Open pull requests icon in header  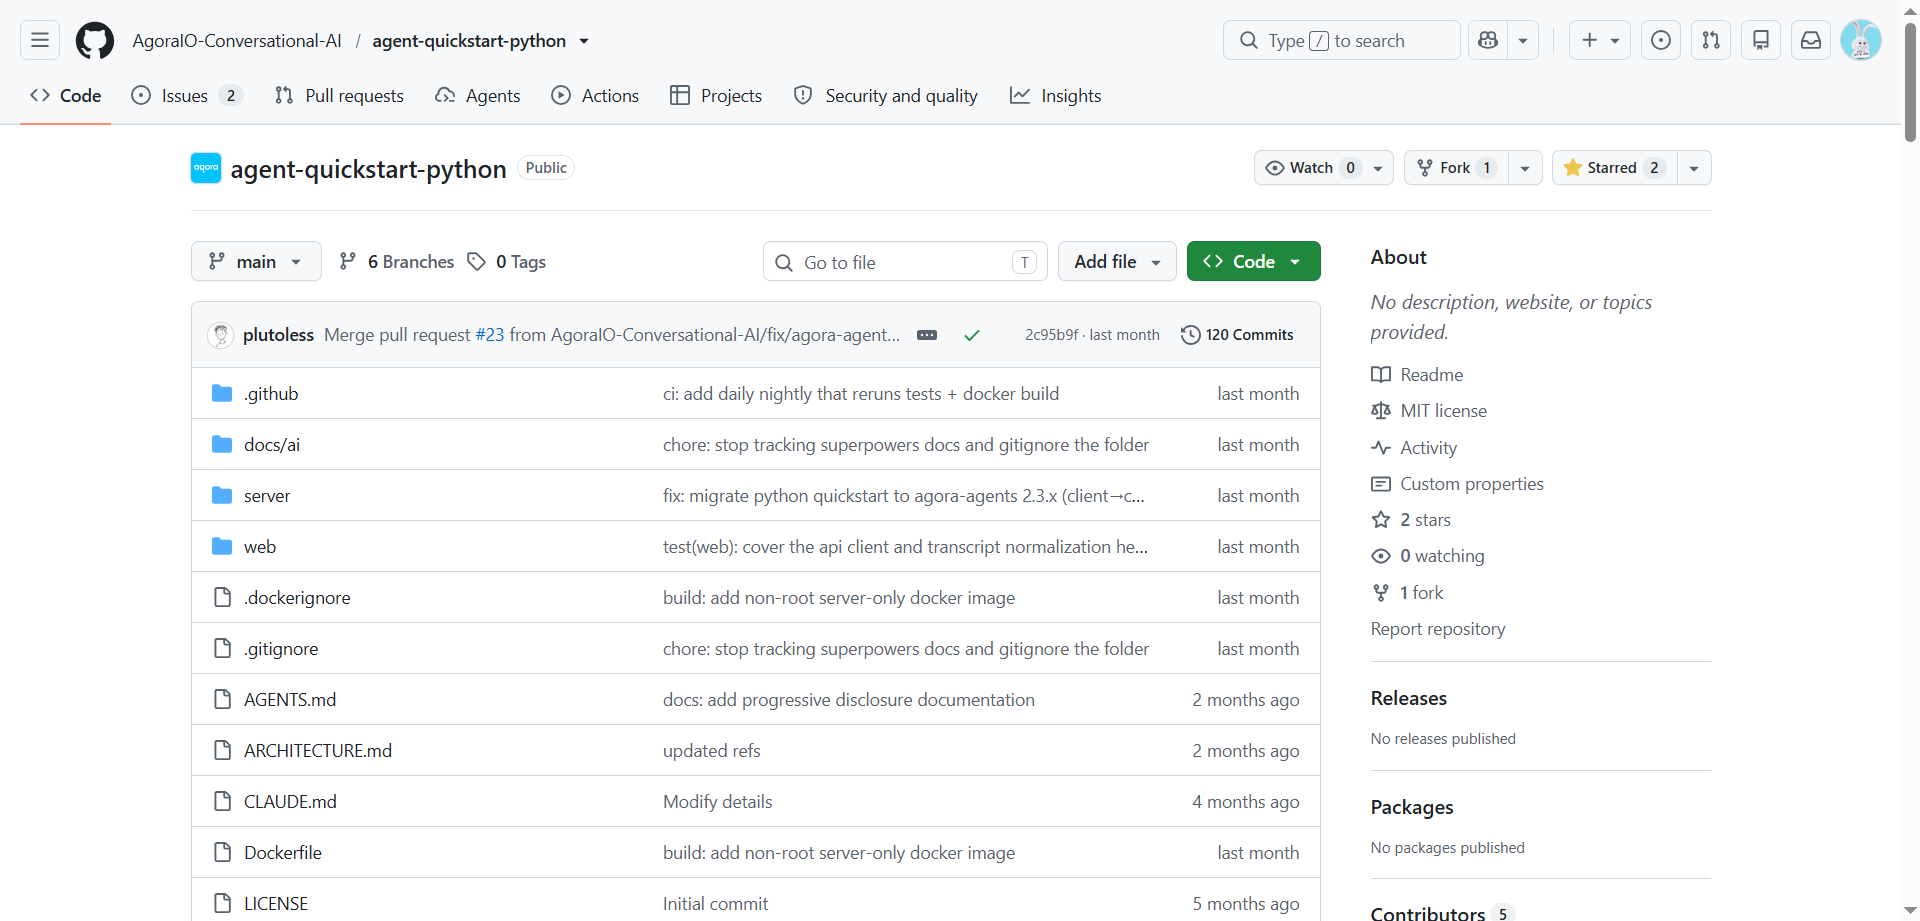[x=1711, y=40]
